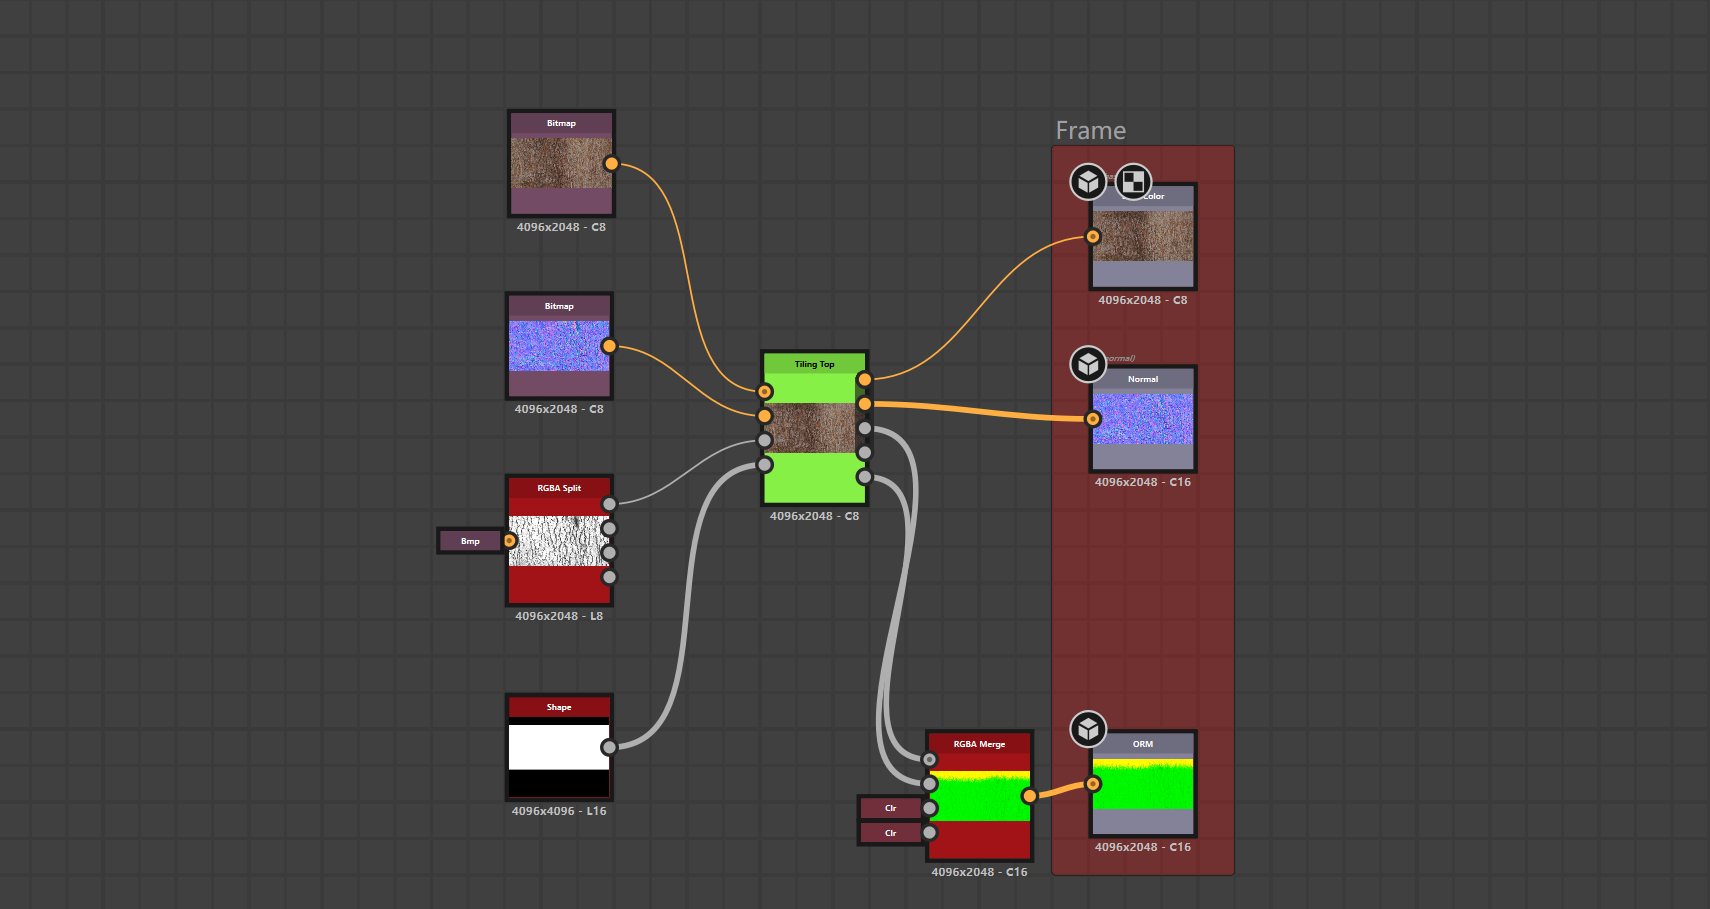The height and width of the screenshot is (909, 1710).
Task: Click Tiling Top's third (grey) input connector
Action: pyautogui.click(x=765, y=440)
